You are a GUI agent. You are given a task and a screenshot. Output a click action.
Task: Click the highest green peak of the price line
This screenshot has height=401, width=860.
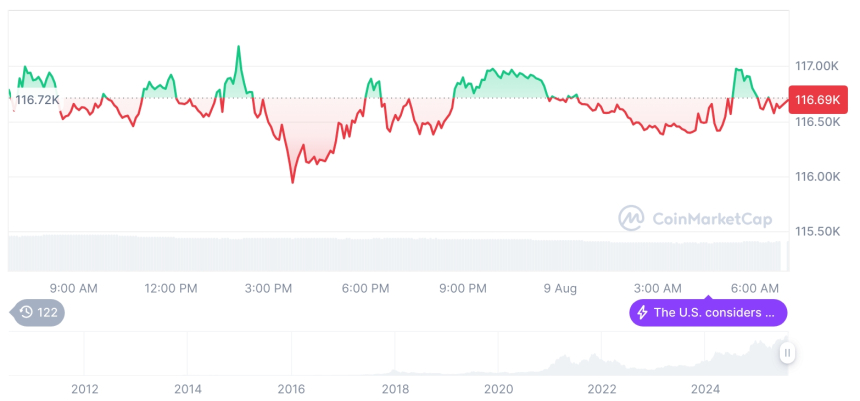(238, 47)
